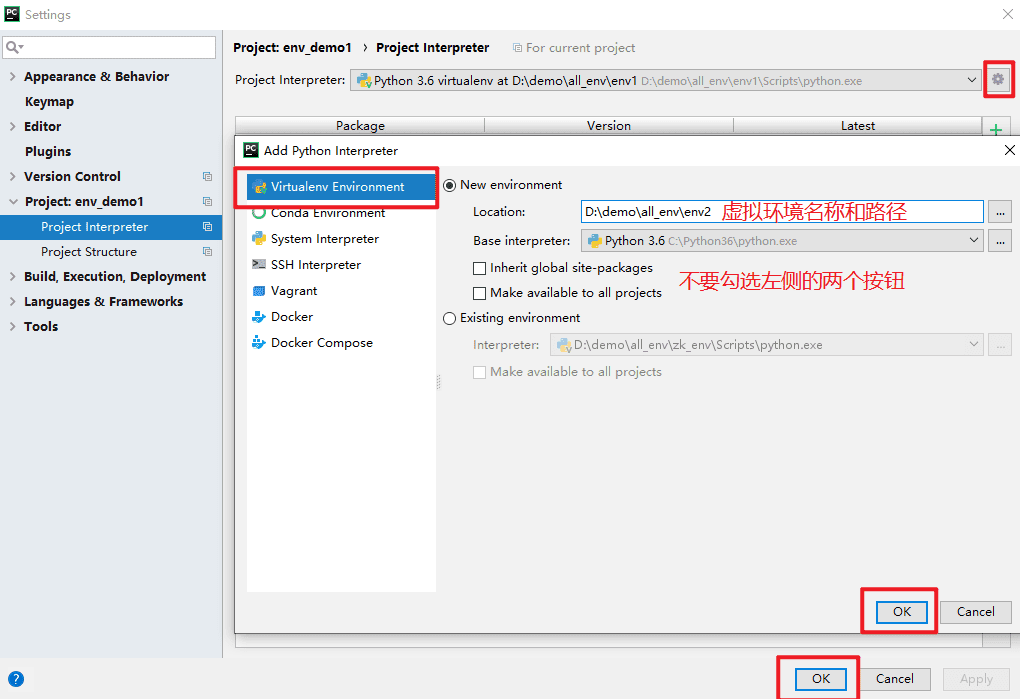Select Virtualenv Environment in interpreter list
This screenshot has height=699, width=1020.
pyautogui.click(x=342, y=187)
